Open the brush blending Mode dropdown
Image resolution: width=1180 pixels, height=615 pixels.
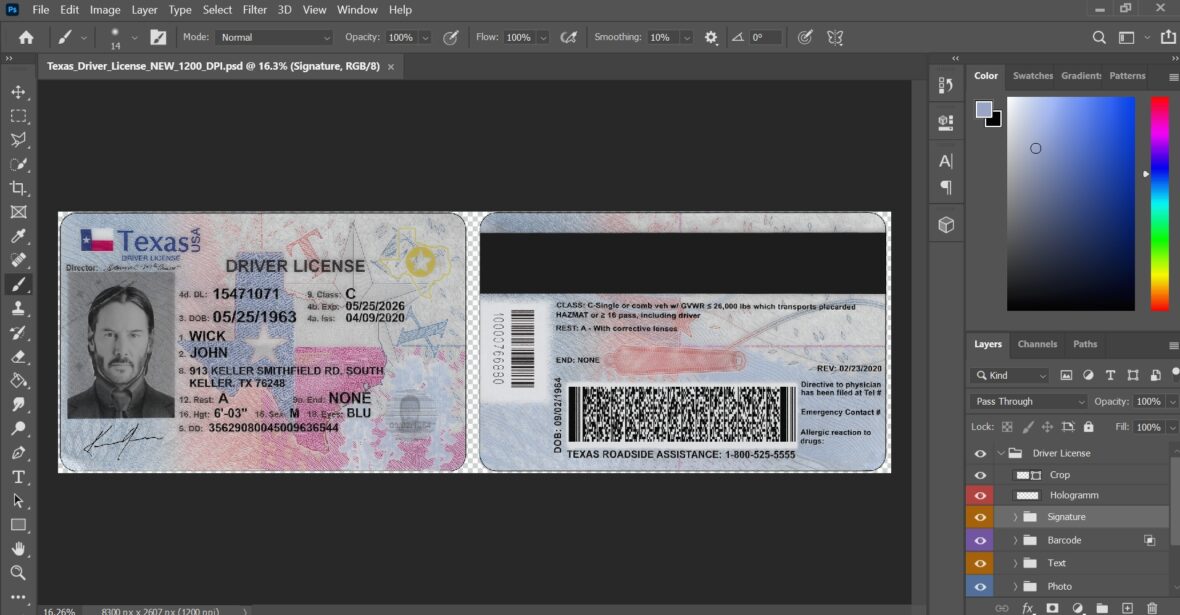[274, 36]
